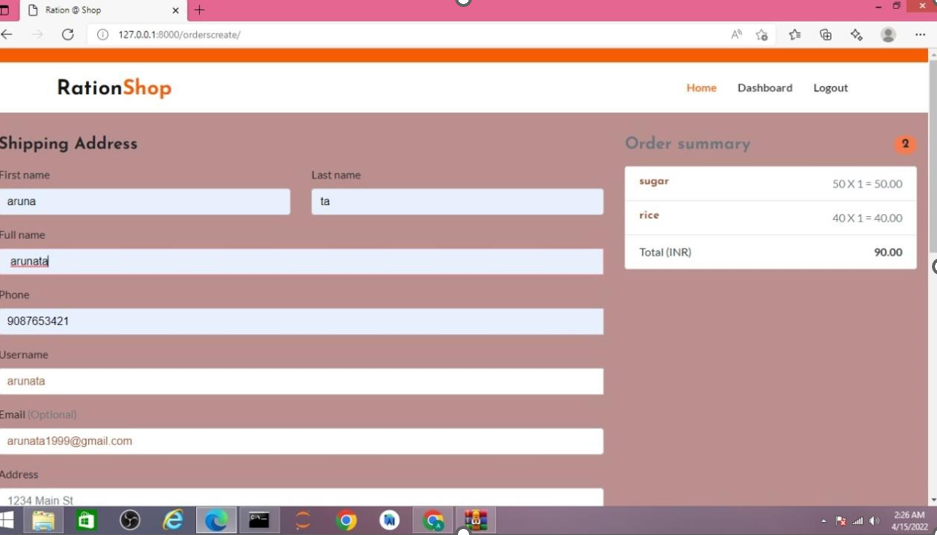Click the browser refresh button
This screenshot has width=937, height=535.
68,34
